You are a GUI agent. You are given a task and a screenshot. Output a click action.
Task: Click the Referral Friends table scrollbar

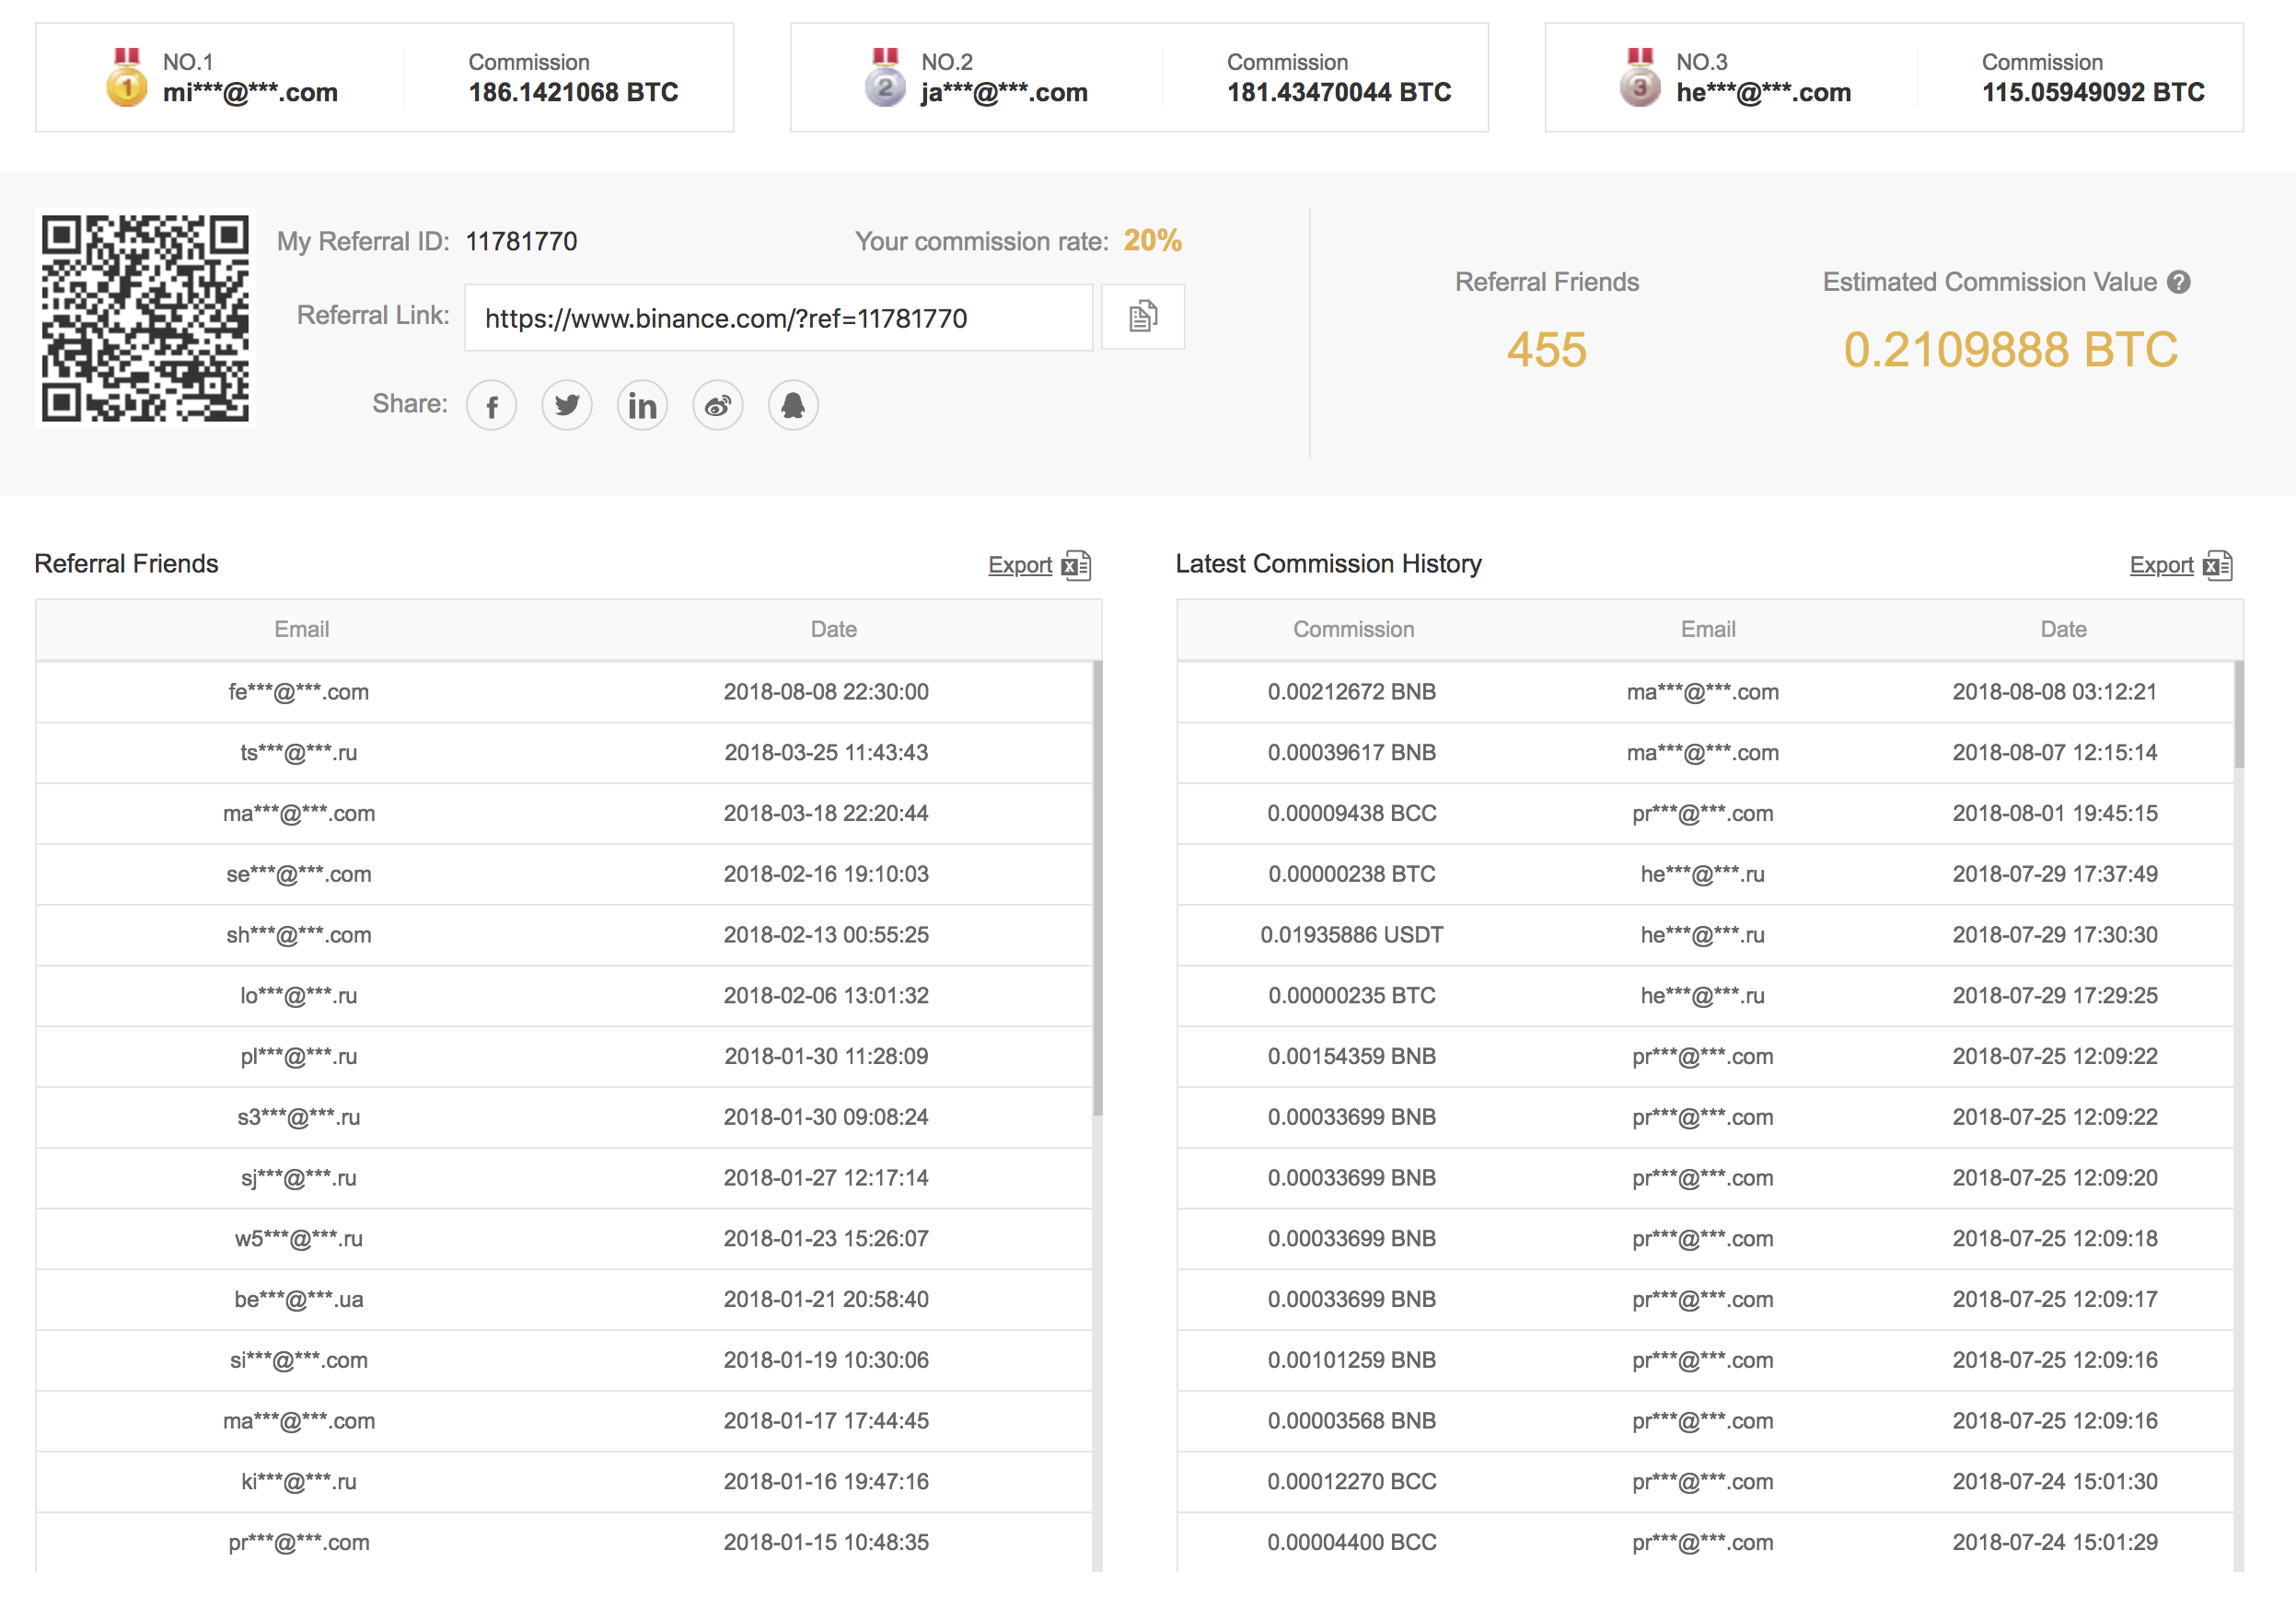pos(1097,888)
